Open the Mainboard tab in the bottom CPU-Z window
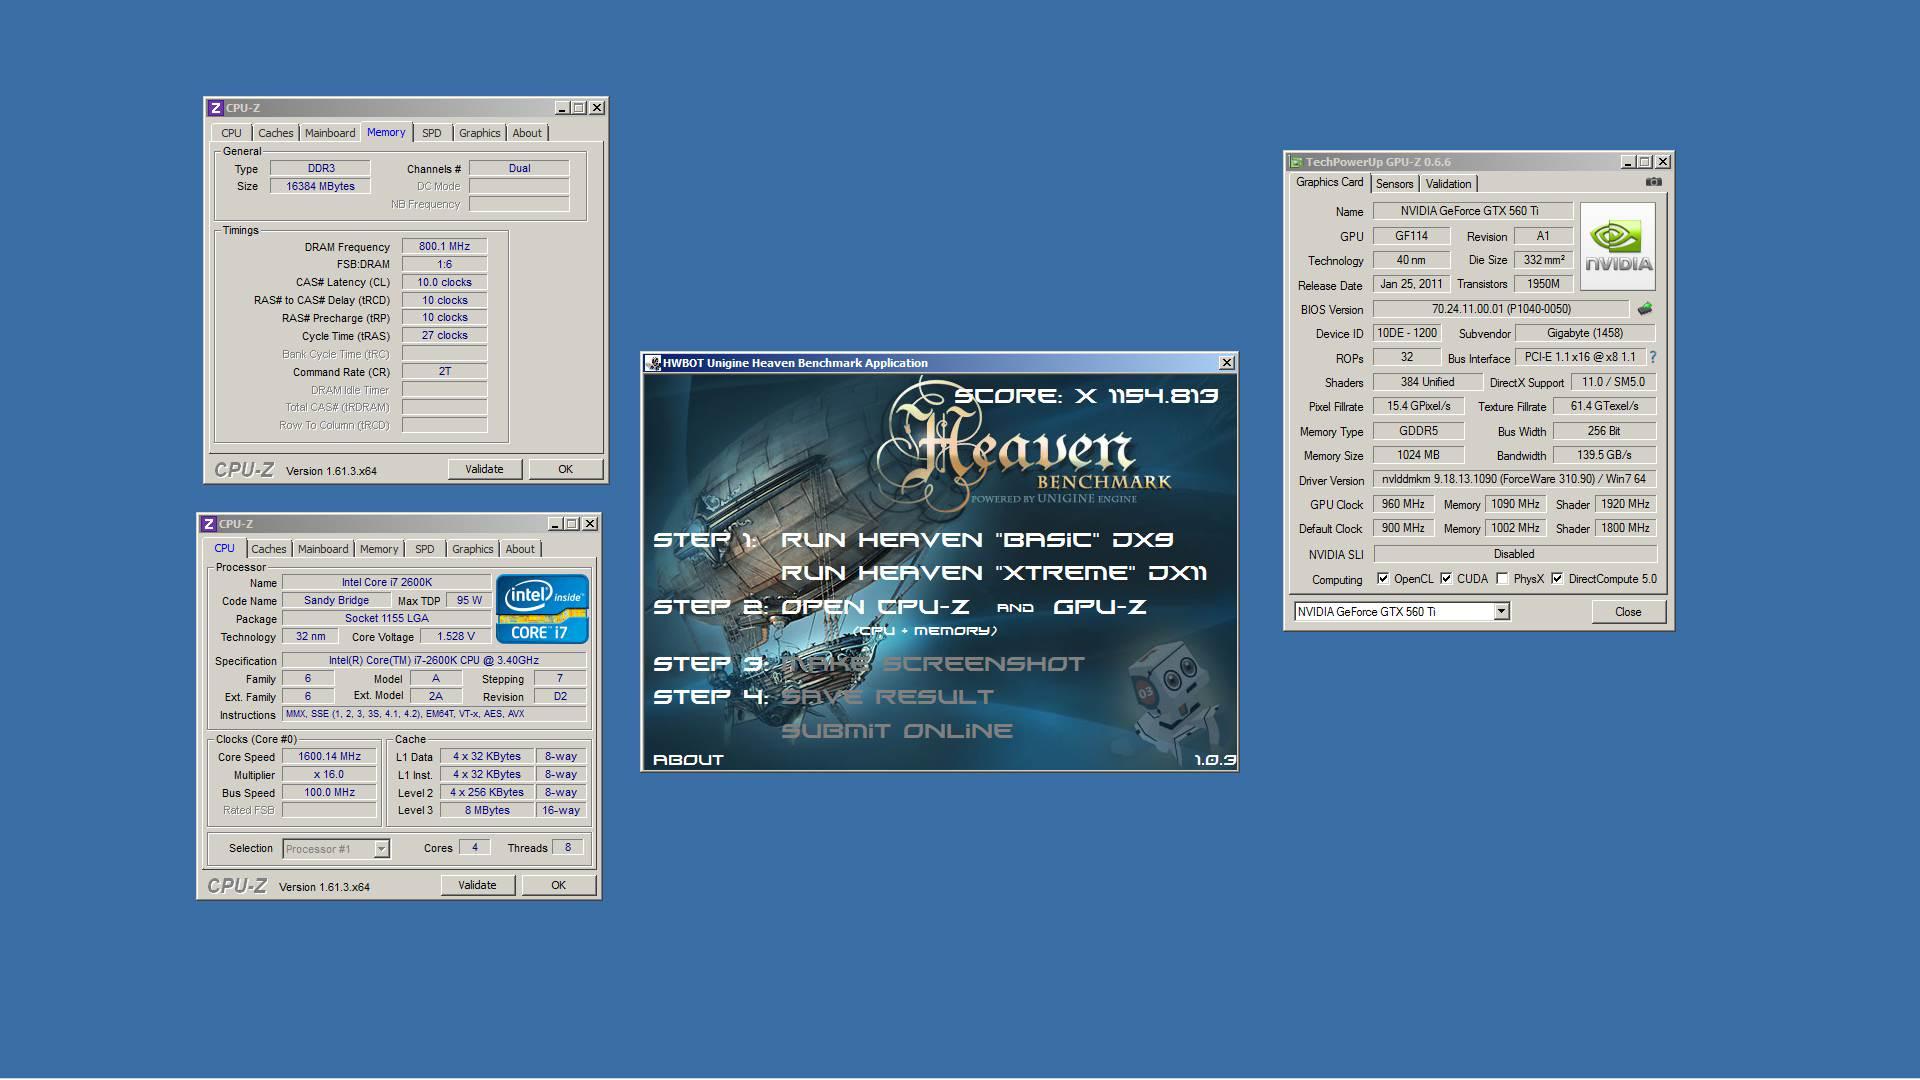Image resolution: width=1920 pixels, height=1080 pixels. [323, 549]
